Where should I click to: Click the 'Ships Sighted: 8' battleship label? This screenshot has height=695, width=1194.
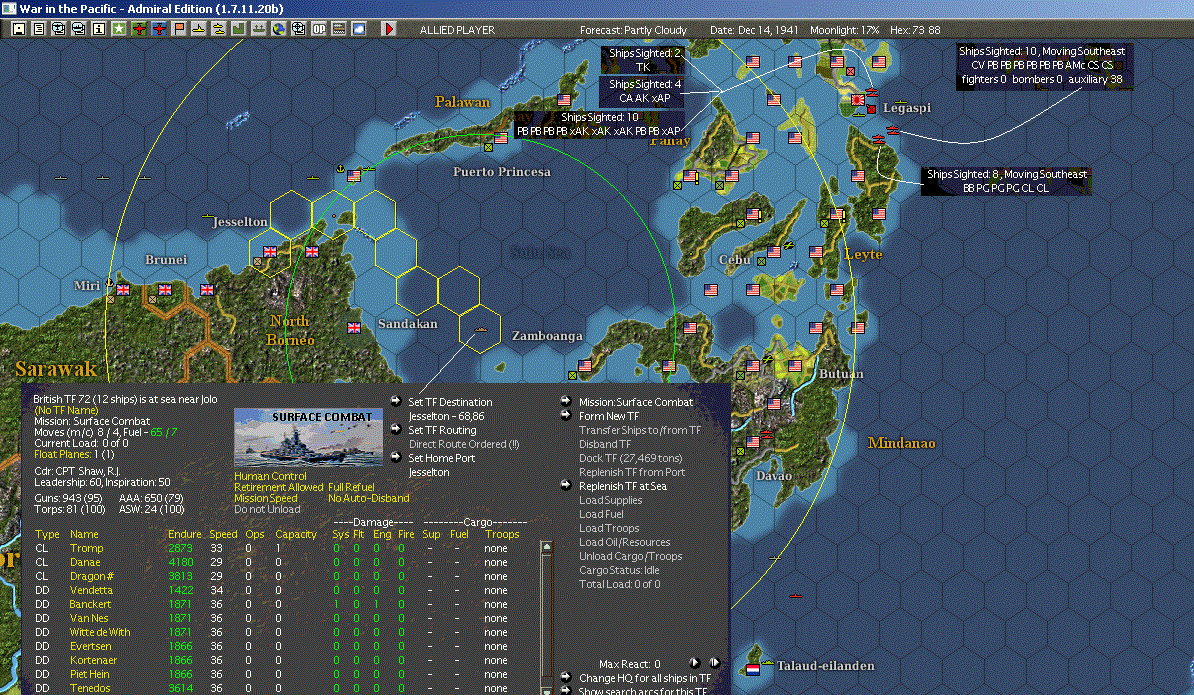[1006, 181]
